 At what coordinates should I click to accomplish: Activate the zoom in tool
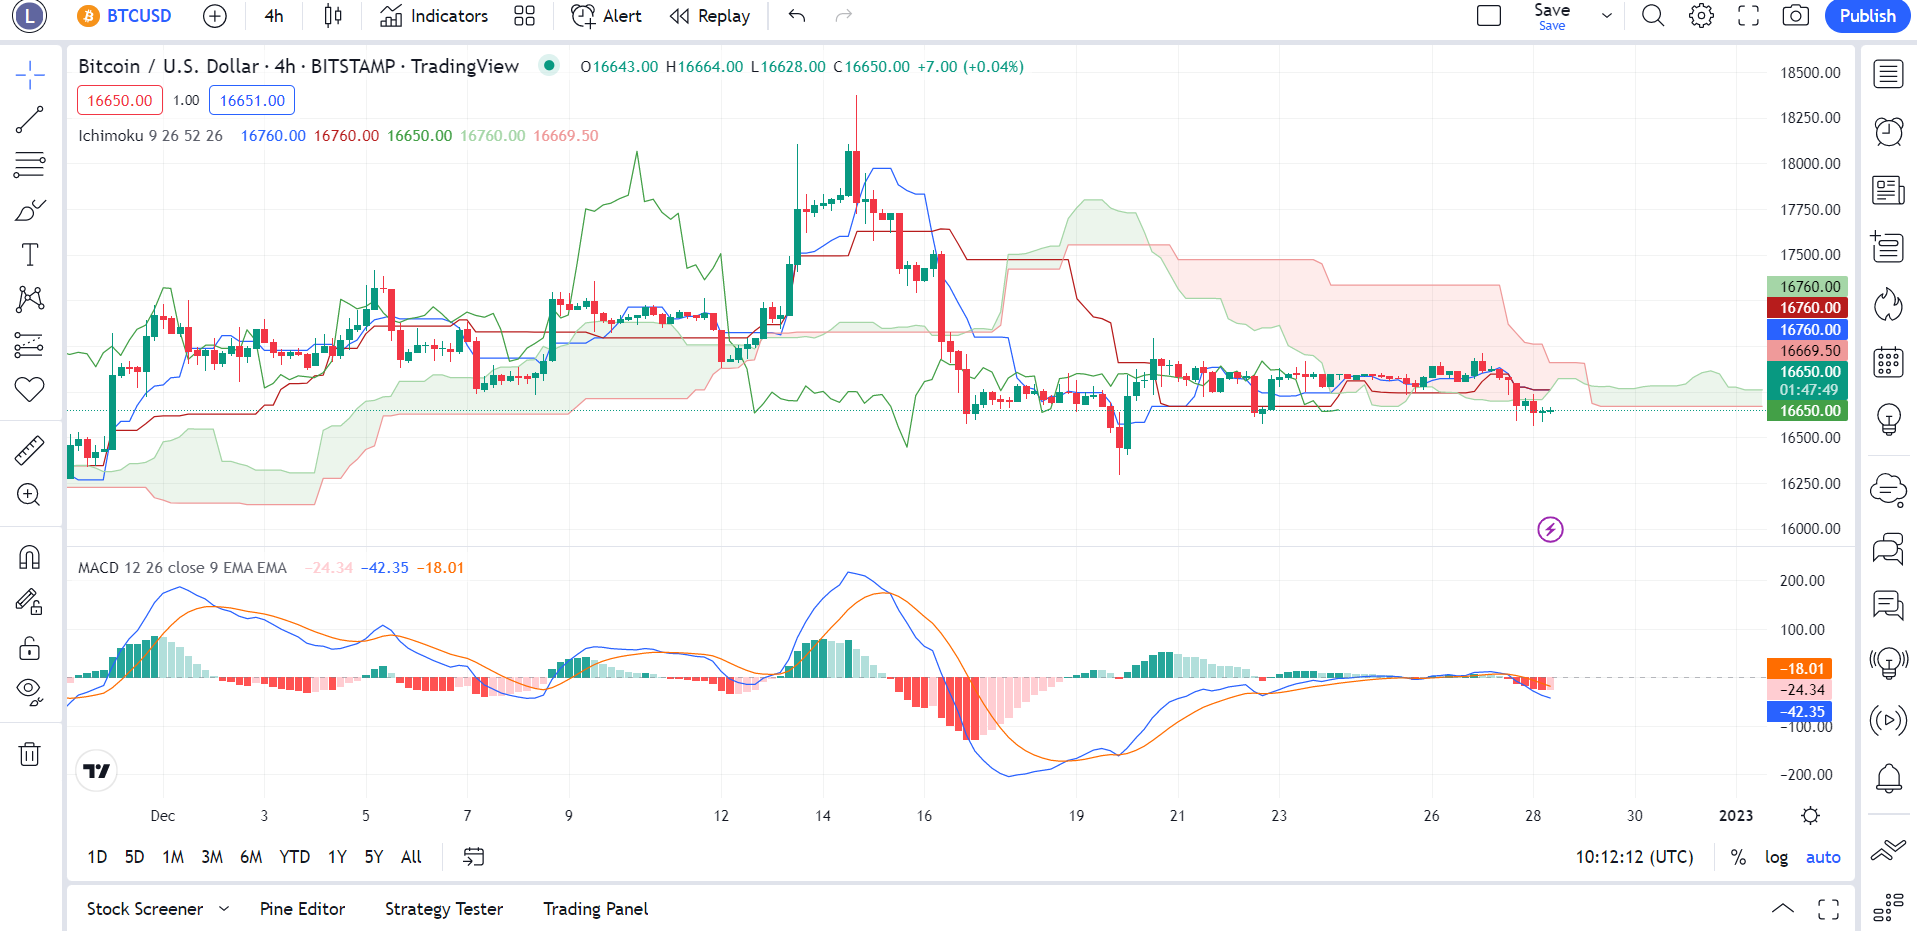(x=30, y=495)
